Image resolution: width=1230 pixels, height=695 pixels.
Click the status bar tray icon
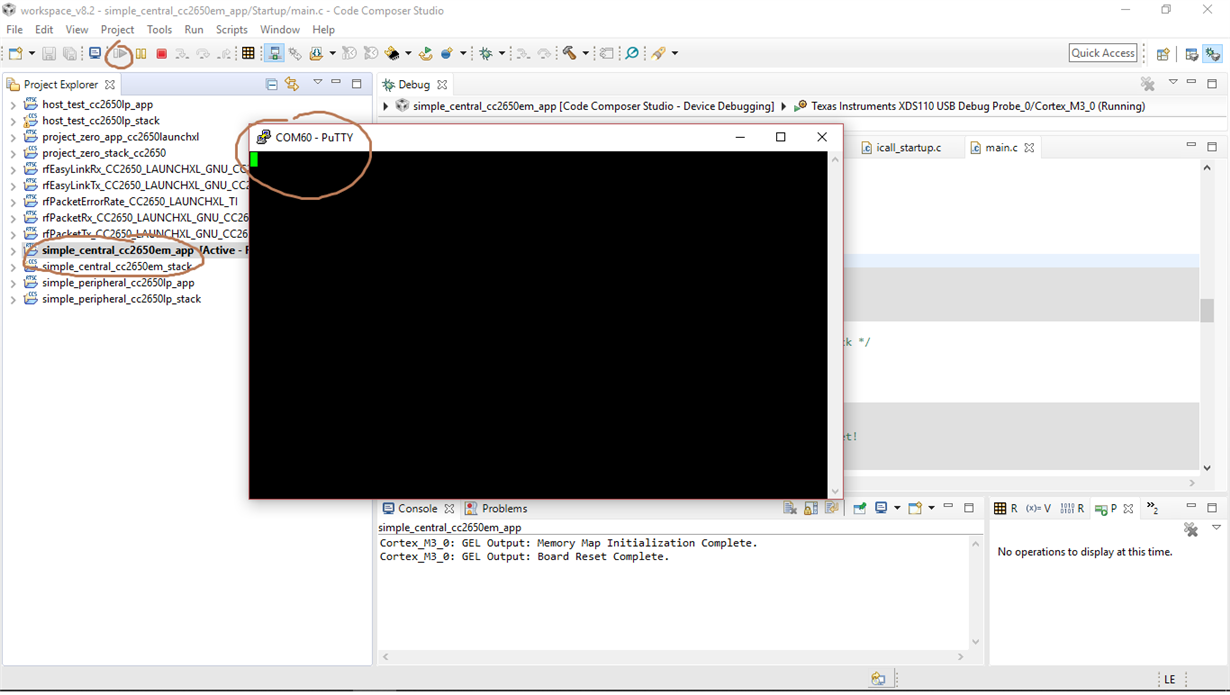click(x=878, y=679)
